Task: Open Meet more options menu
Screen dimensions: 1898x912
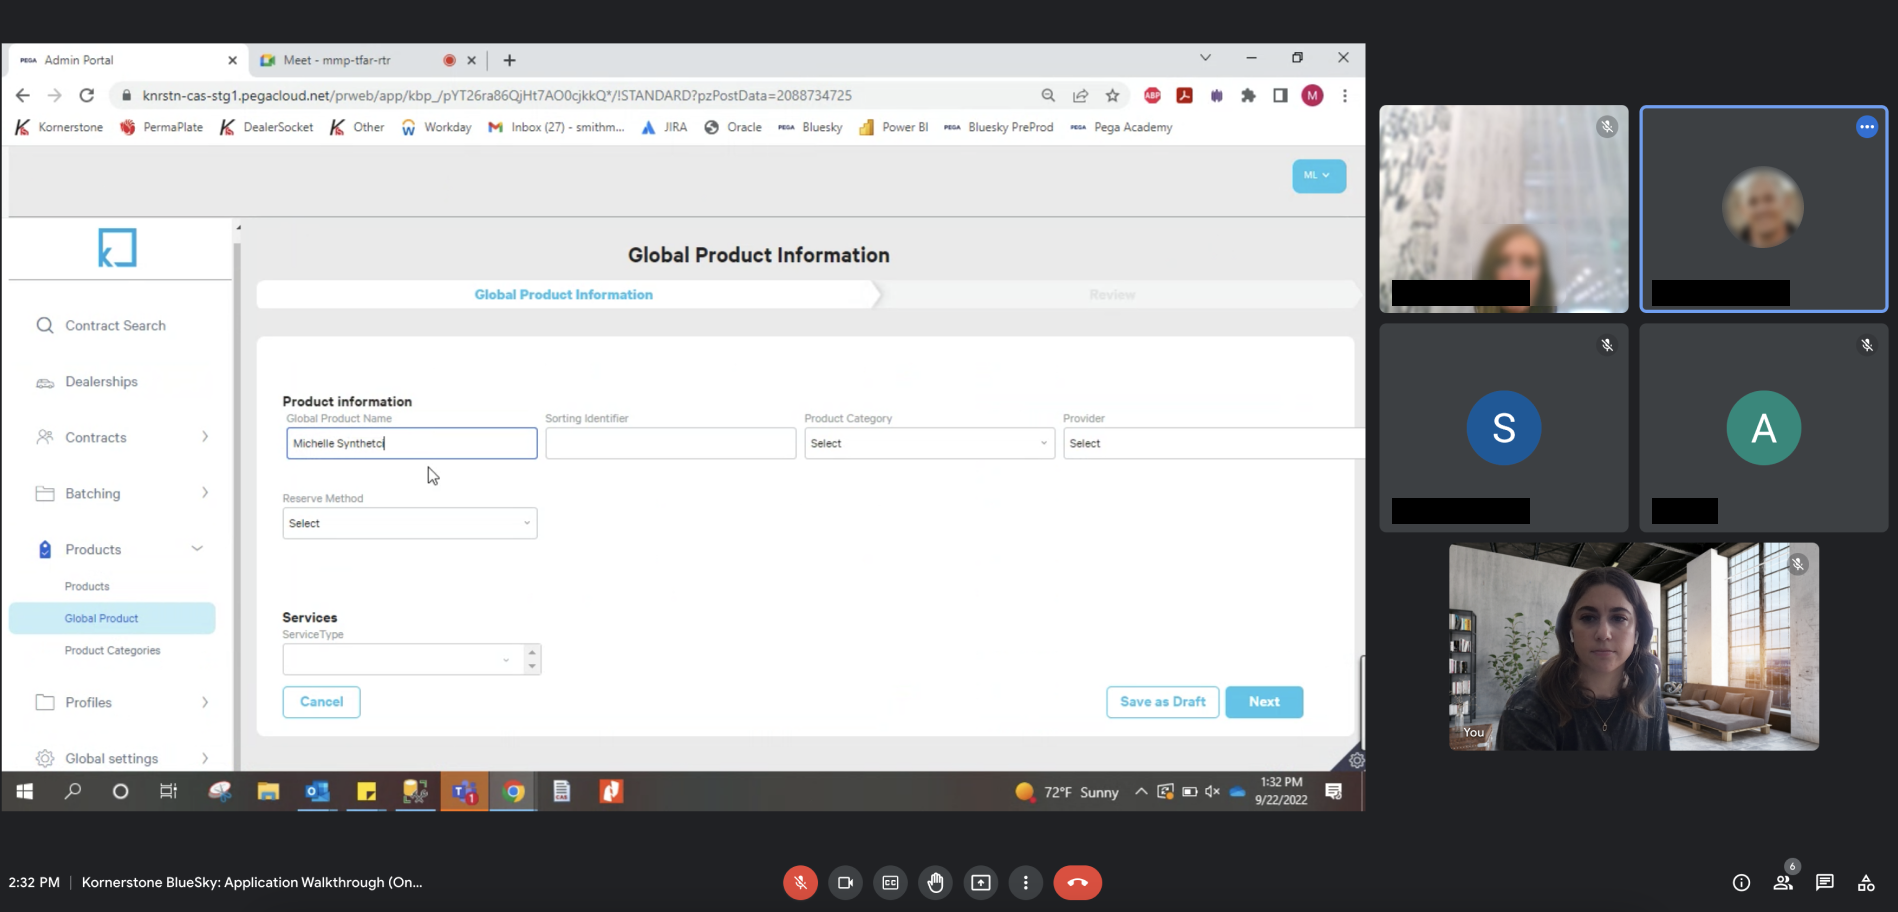Action: (1025, 882)
